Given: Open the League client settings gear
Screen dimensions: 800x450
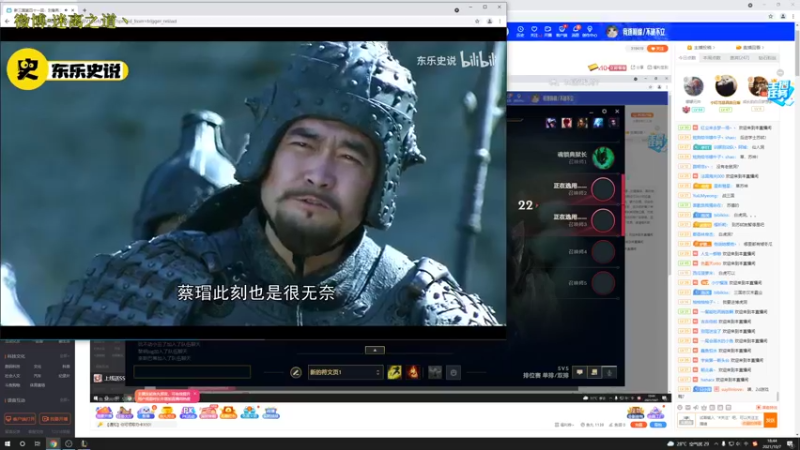Looking at the screenshot, I should point(604,111).
